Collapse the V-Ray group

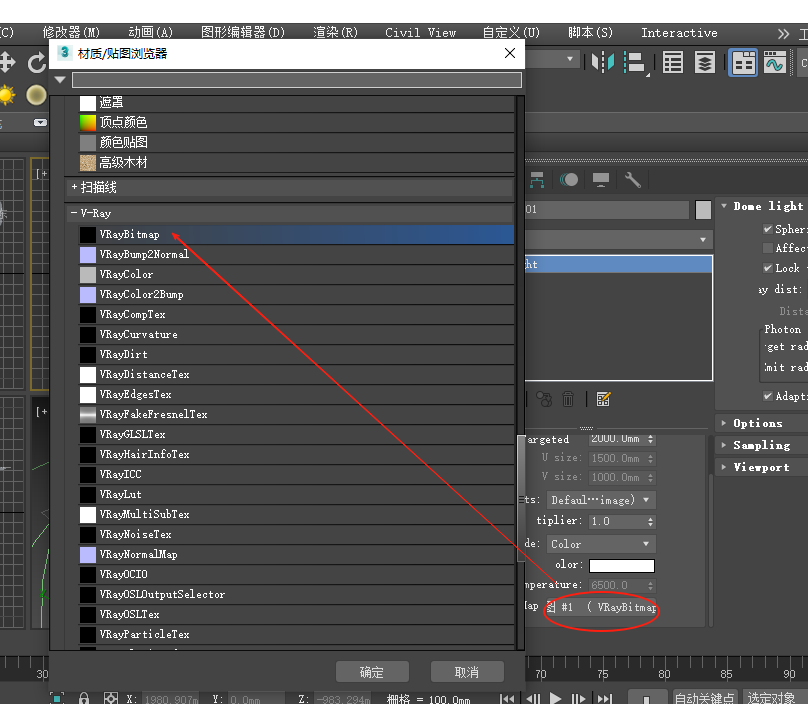[74, 213]
